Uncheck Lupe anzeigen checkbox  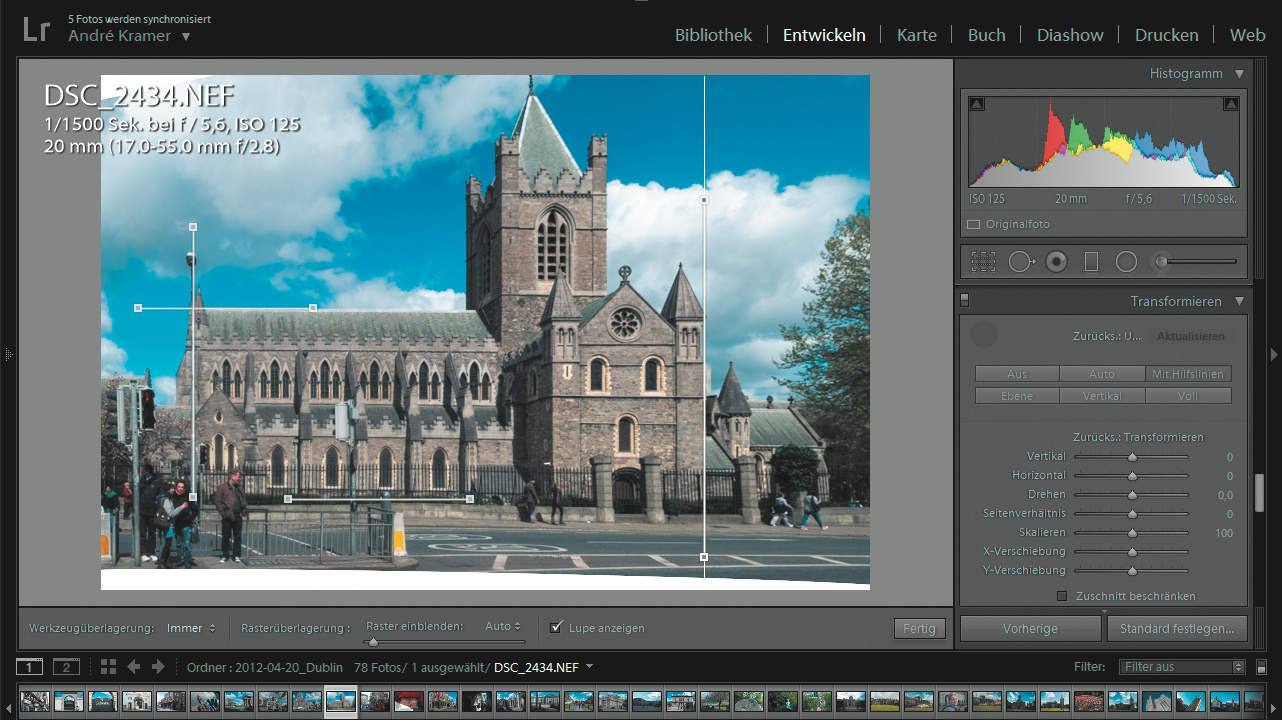(557, 628)
